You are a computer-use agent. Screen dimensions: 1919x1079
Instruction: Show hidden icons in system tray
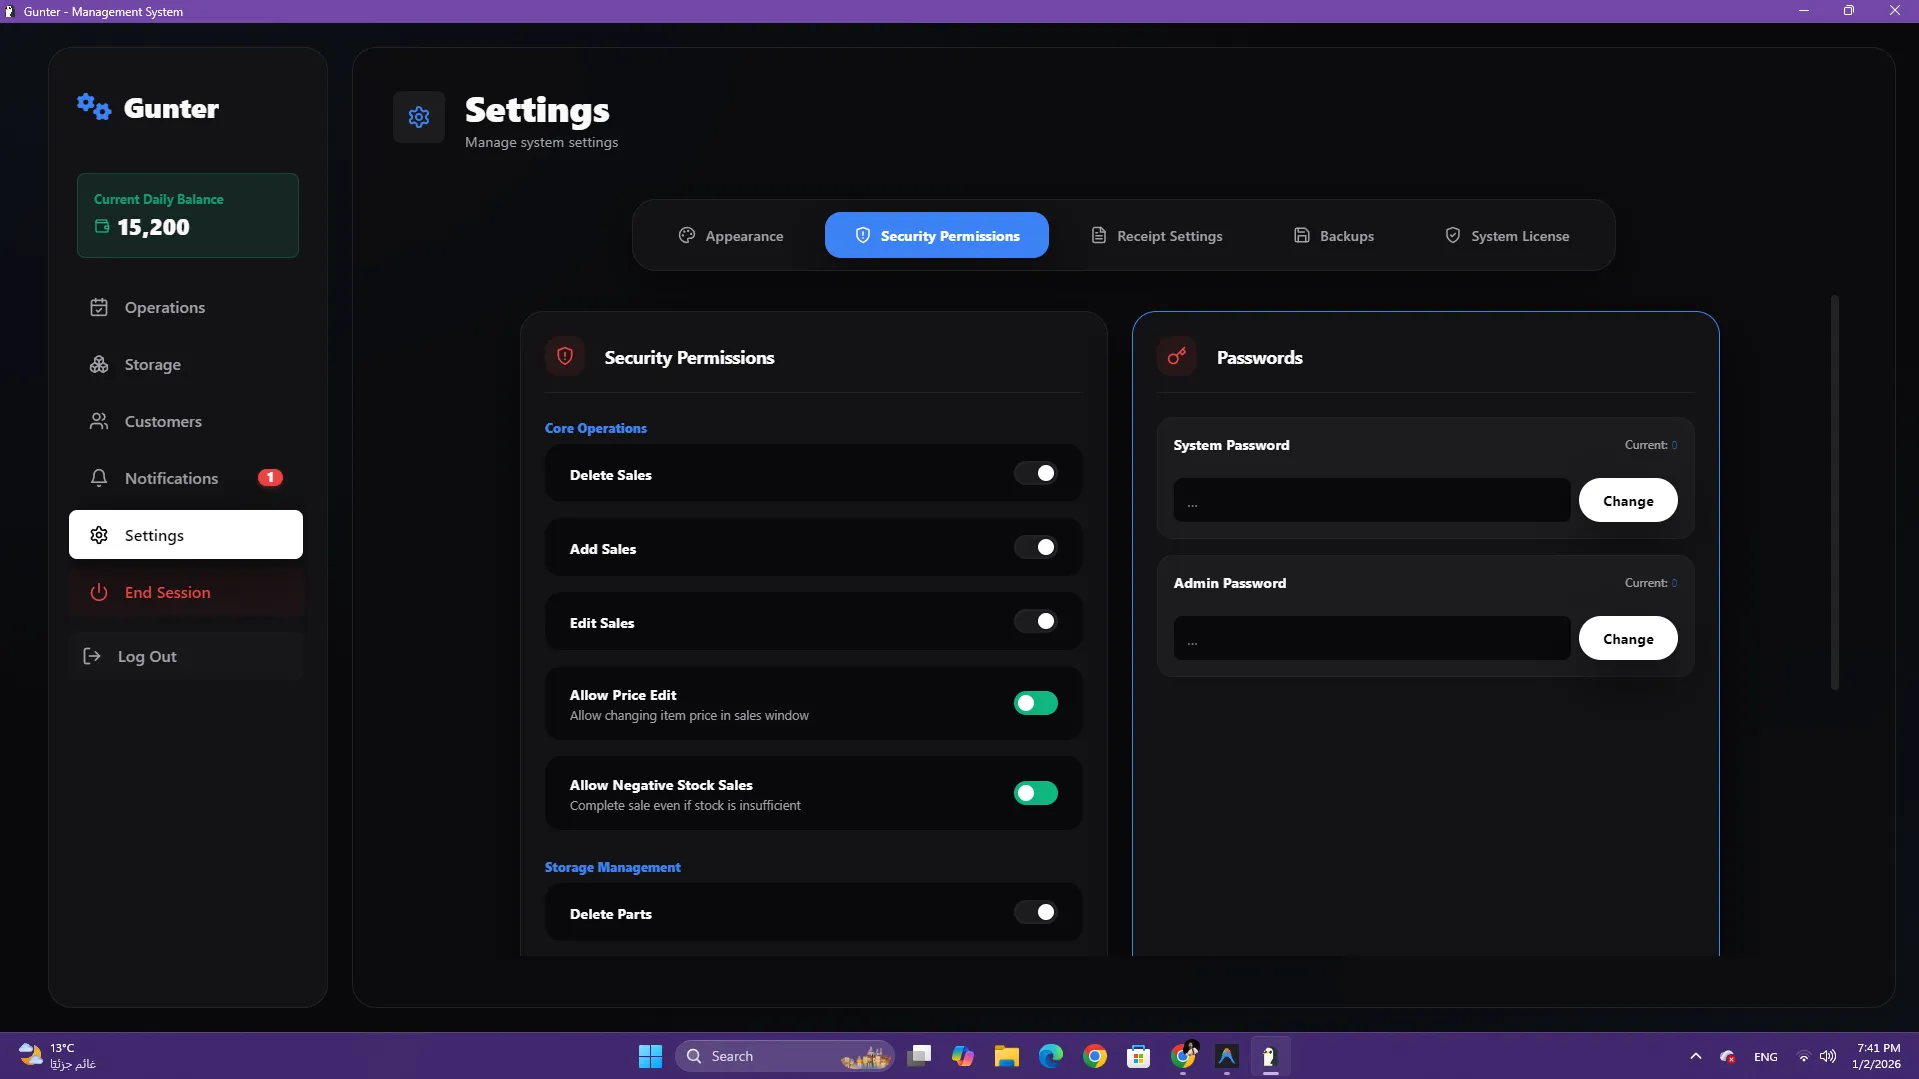[x=1696, y=1056]
